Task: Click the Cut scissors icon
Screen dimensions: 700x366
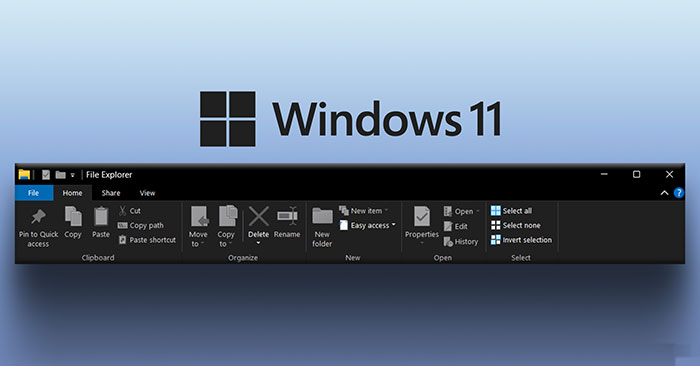Action: pyautogui.click(x=122, y=211)
